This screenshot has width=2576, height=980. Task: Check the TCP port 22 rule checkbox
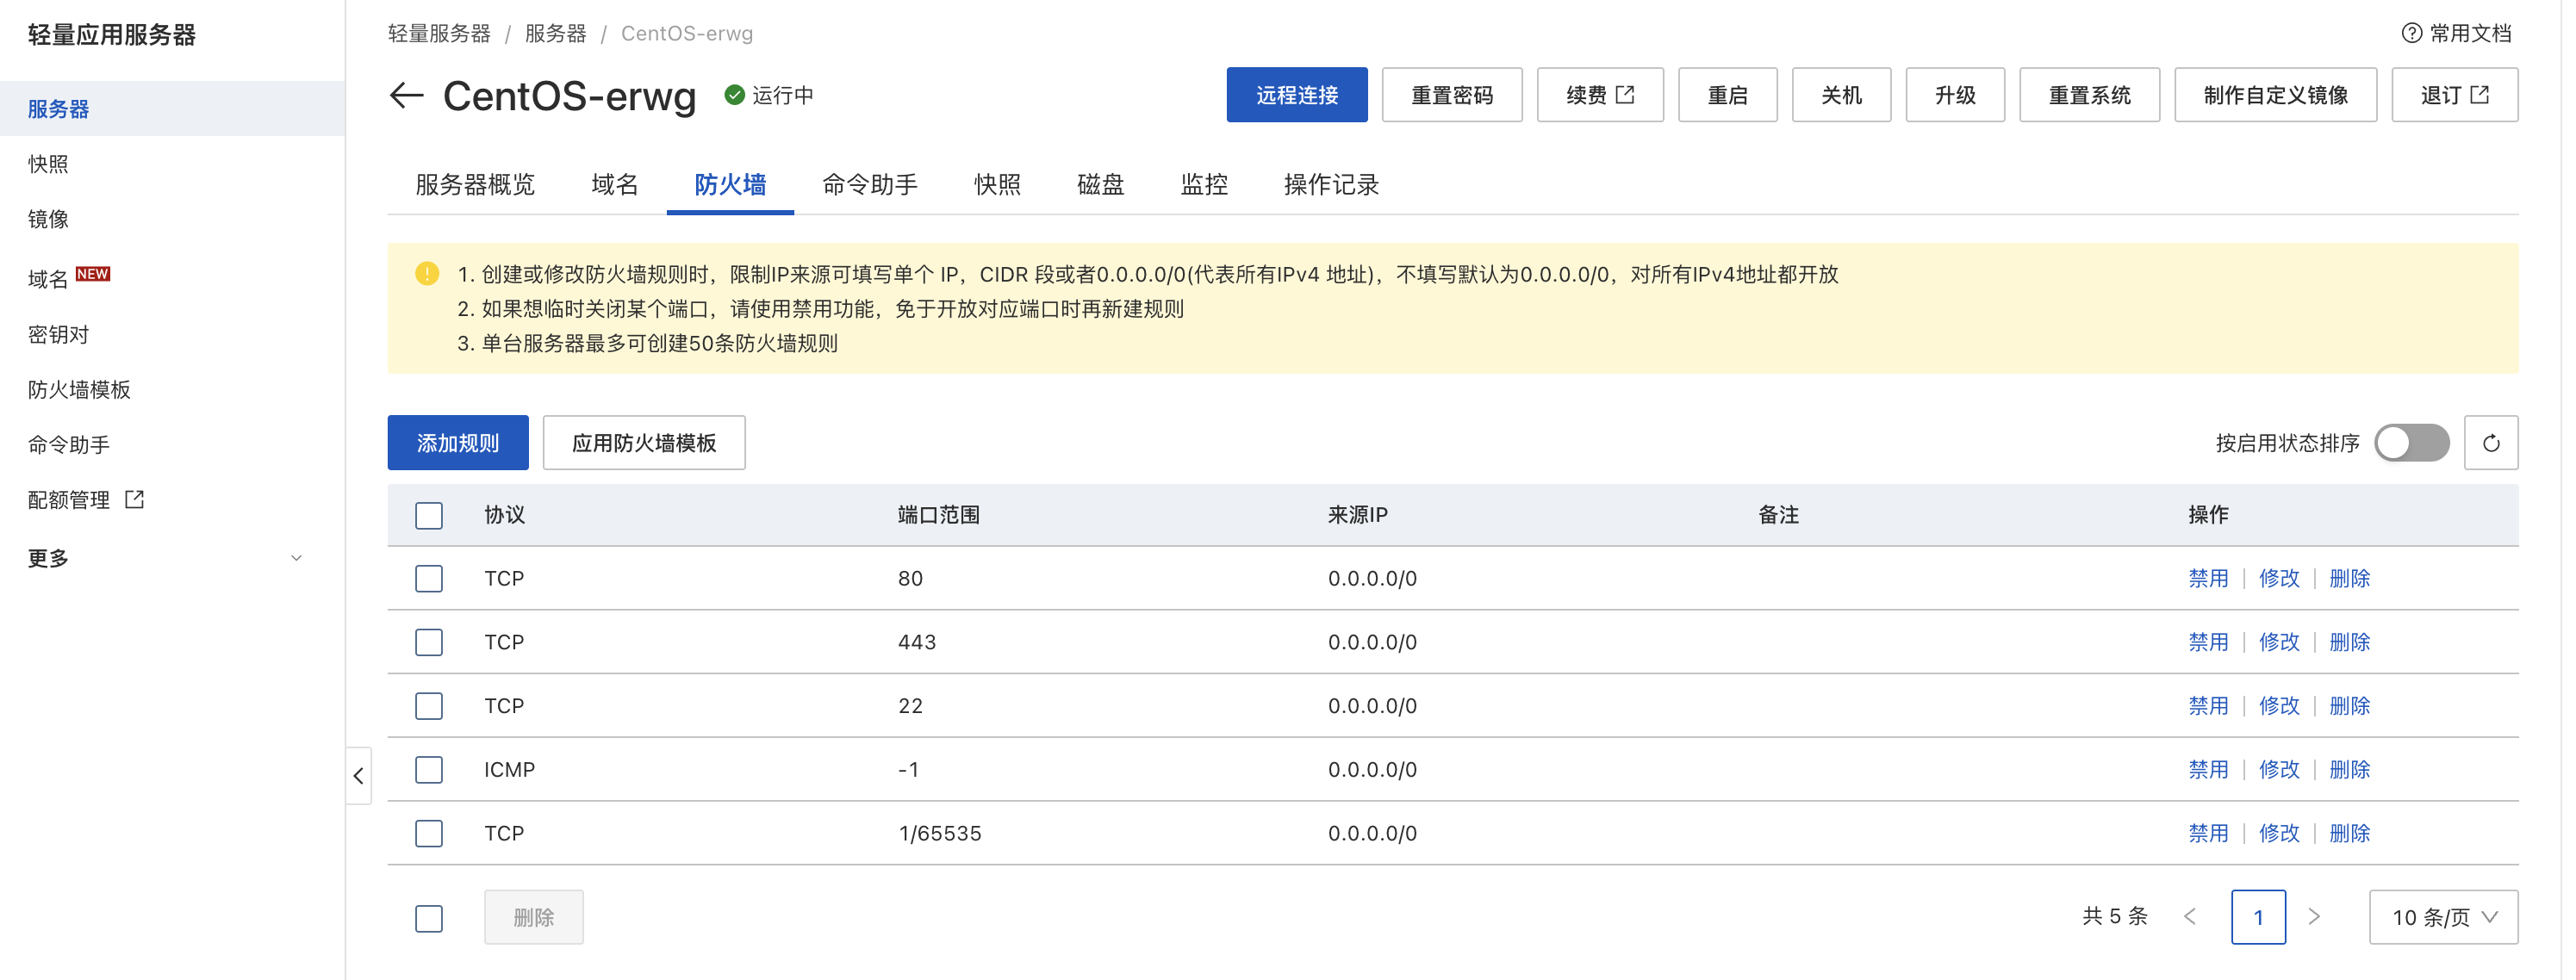point(429,706)
